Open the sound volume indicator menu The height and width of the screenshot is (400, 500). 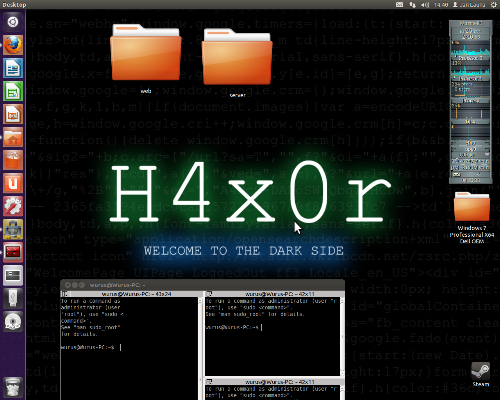(x=425, y=5)
